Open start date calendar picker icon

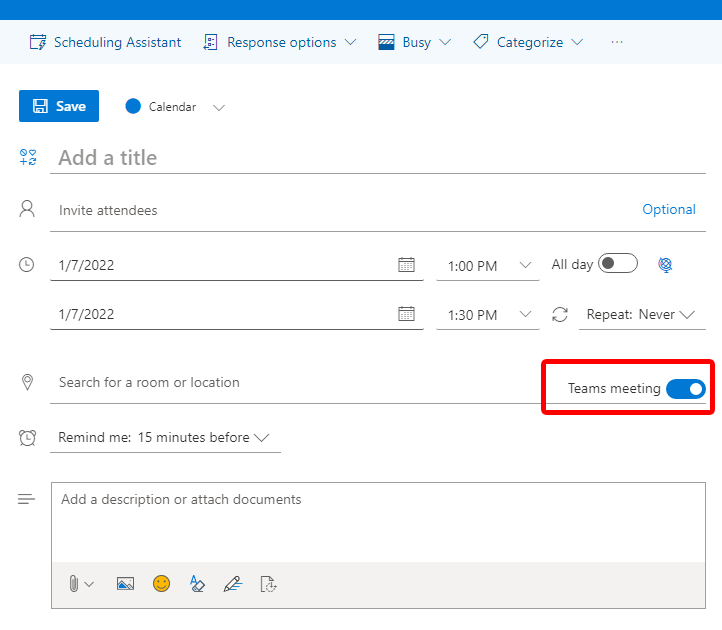pos(406,265)
